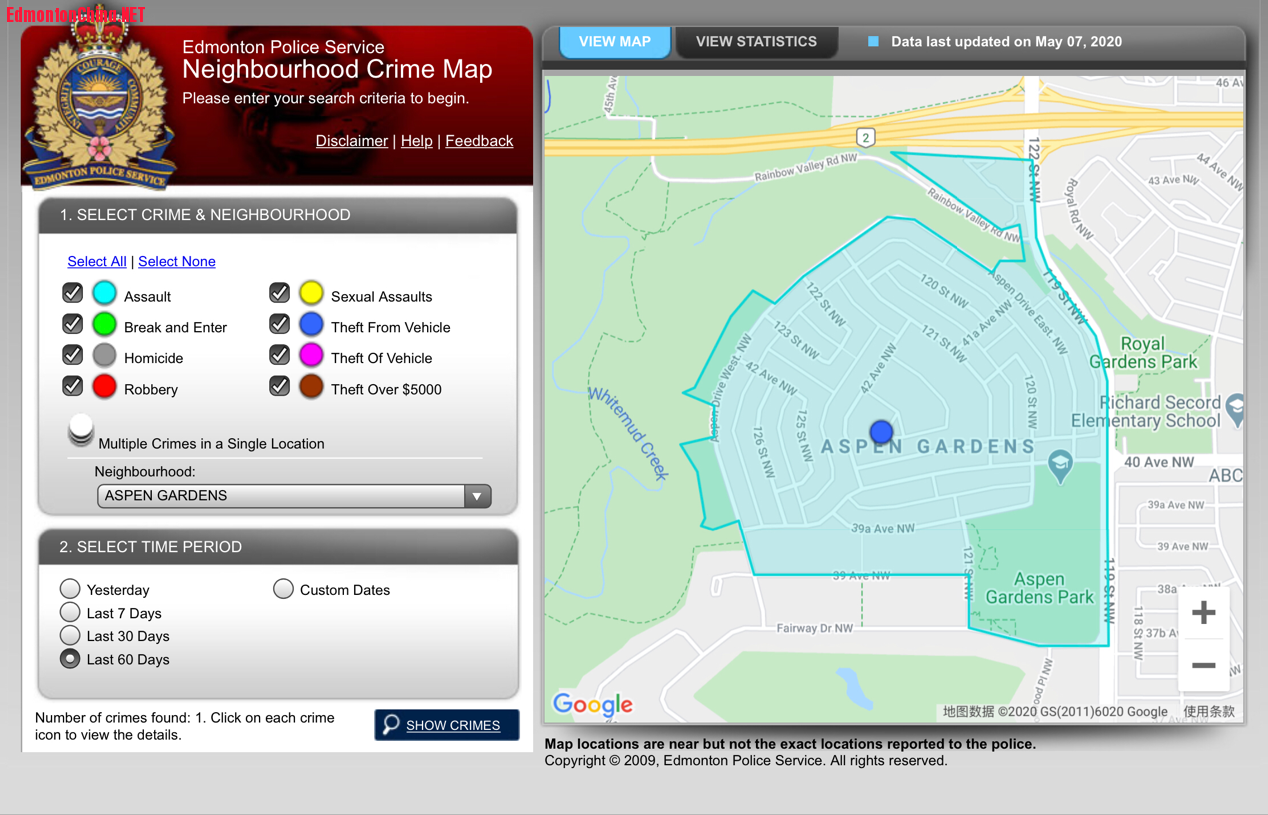1268x815 pixels.
Task: Click the Richard Secord Elementary School marker
Action: coord(1237,407)
